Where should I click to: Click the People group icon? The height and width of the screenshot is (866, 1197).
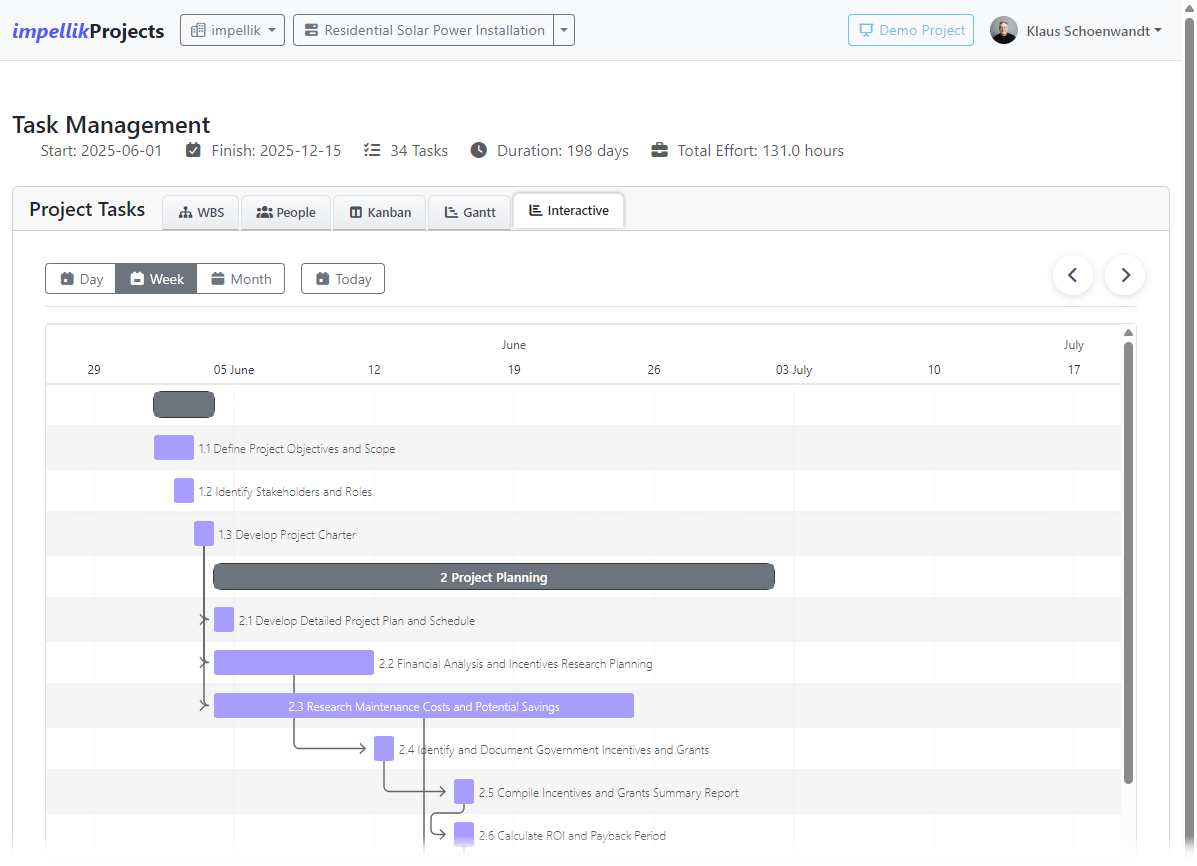click(264, 212)
